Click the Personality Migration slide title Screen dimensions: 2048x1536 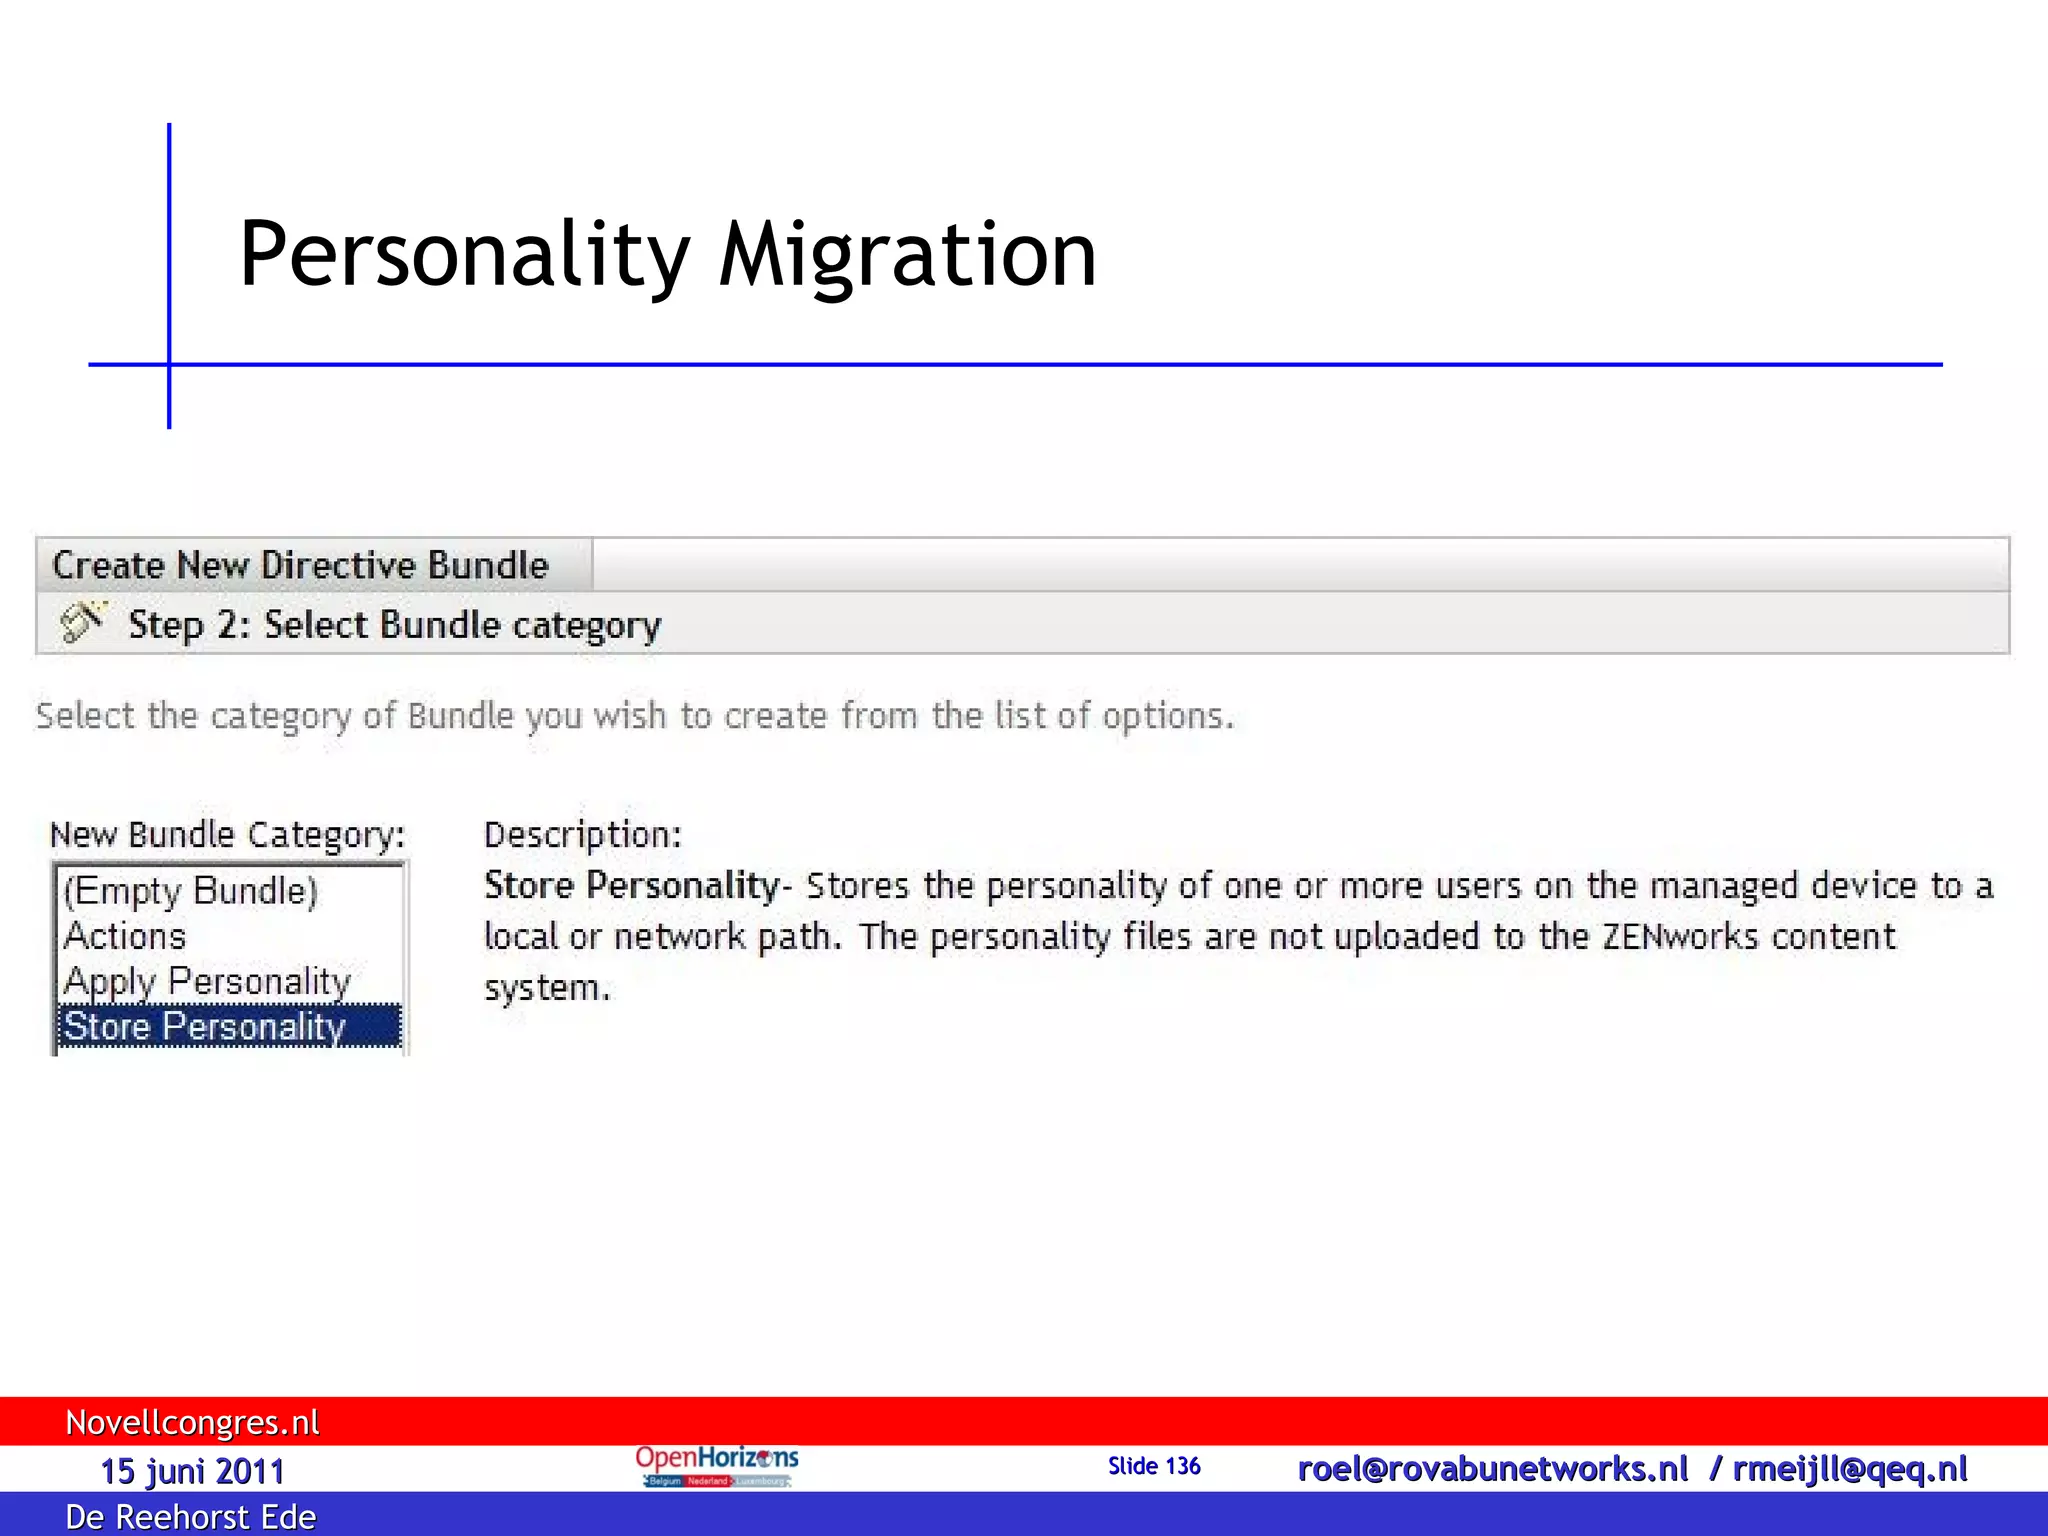pos(668,255)
